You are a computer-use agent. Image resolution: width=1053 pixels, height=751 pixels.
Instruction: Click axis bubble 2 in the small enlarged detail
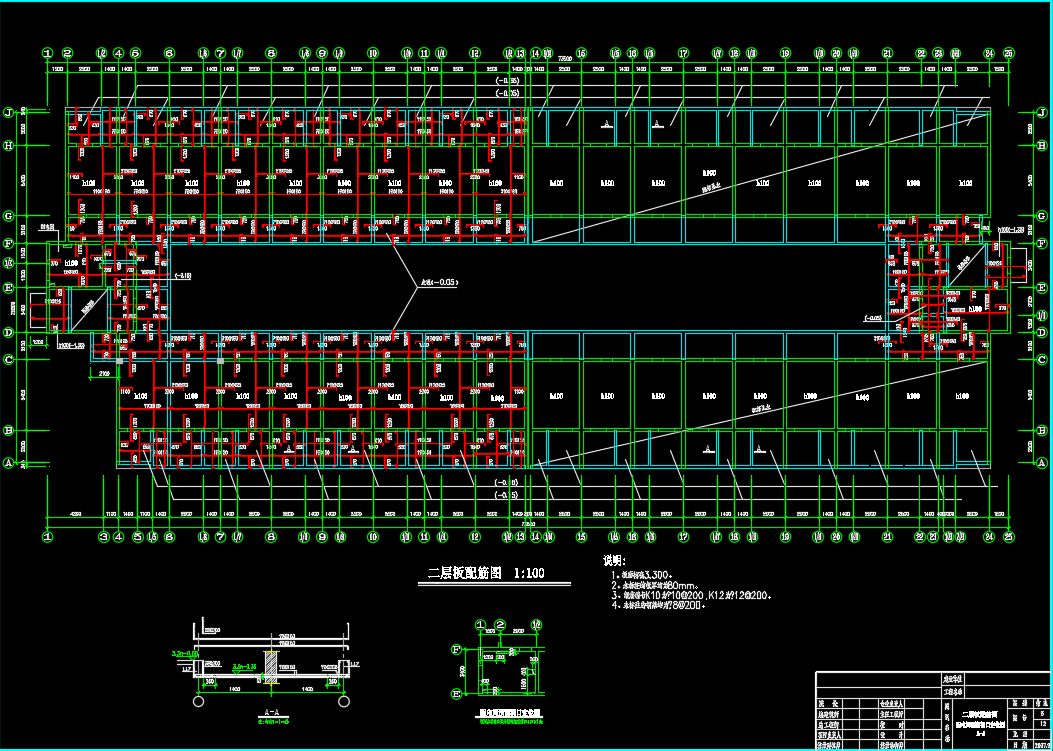pyautogui.click(x=500, y=625)
